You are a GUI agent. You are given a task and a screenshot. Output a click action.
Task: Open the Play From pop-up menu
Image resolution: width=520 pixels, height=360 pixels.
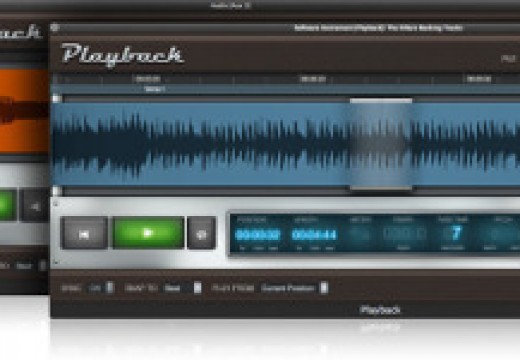pos(295,288)
